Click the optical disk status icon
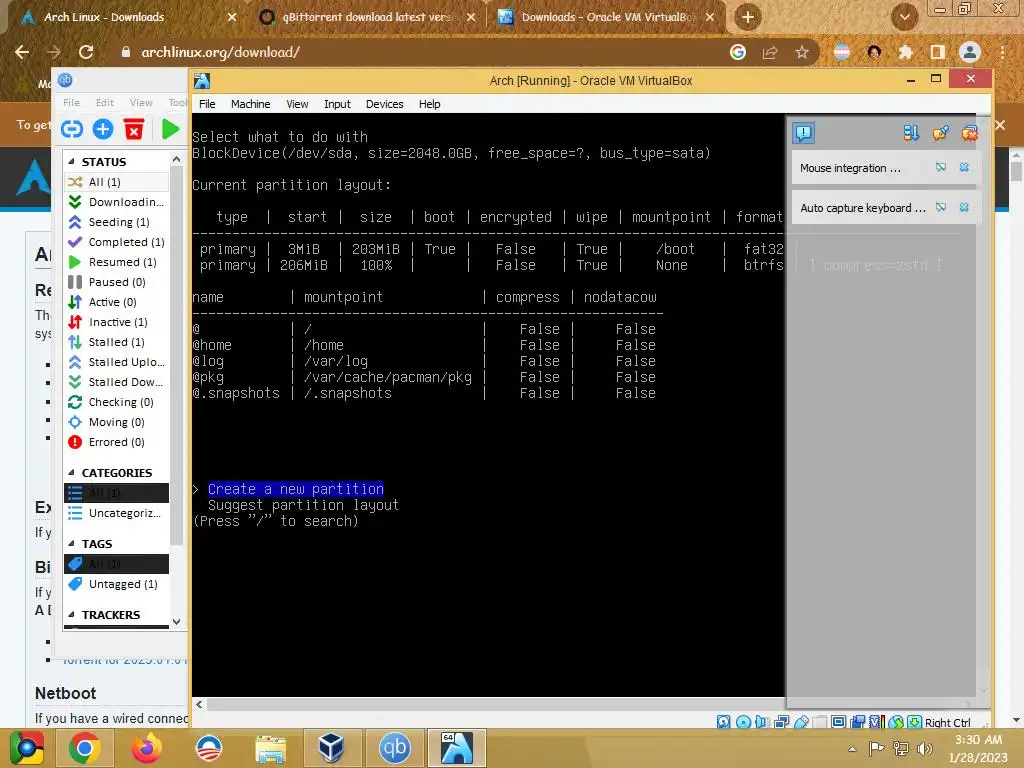This screenshot has height=768, width=1024. (743, 722)
